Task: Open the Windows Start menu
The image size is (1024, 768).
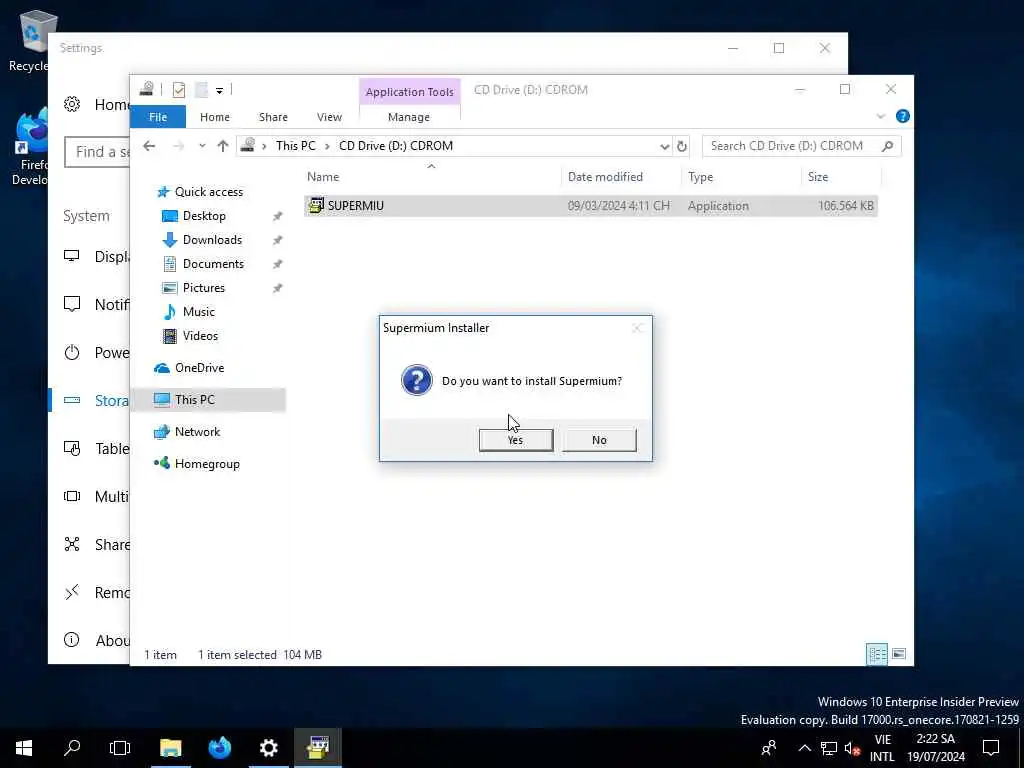Action: [x=24, y=748]
